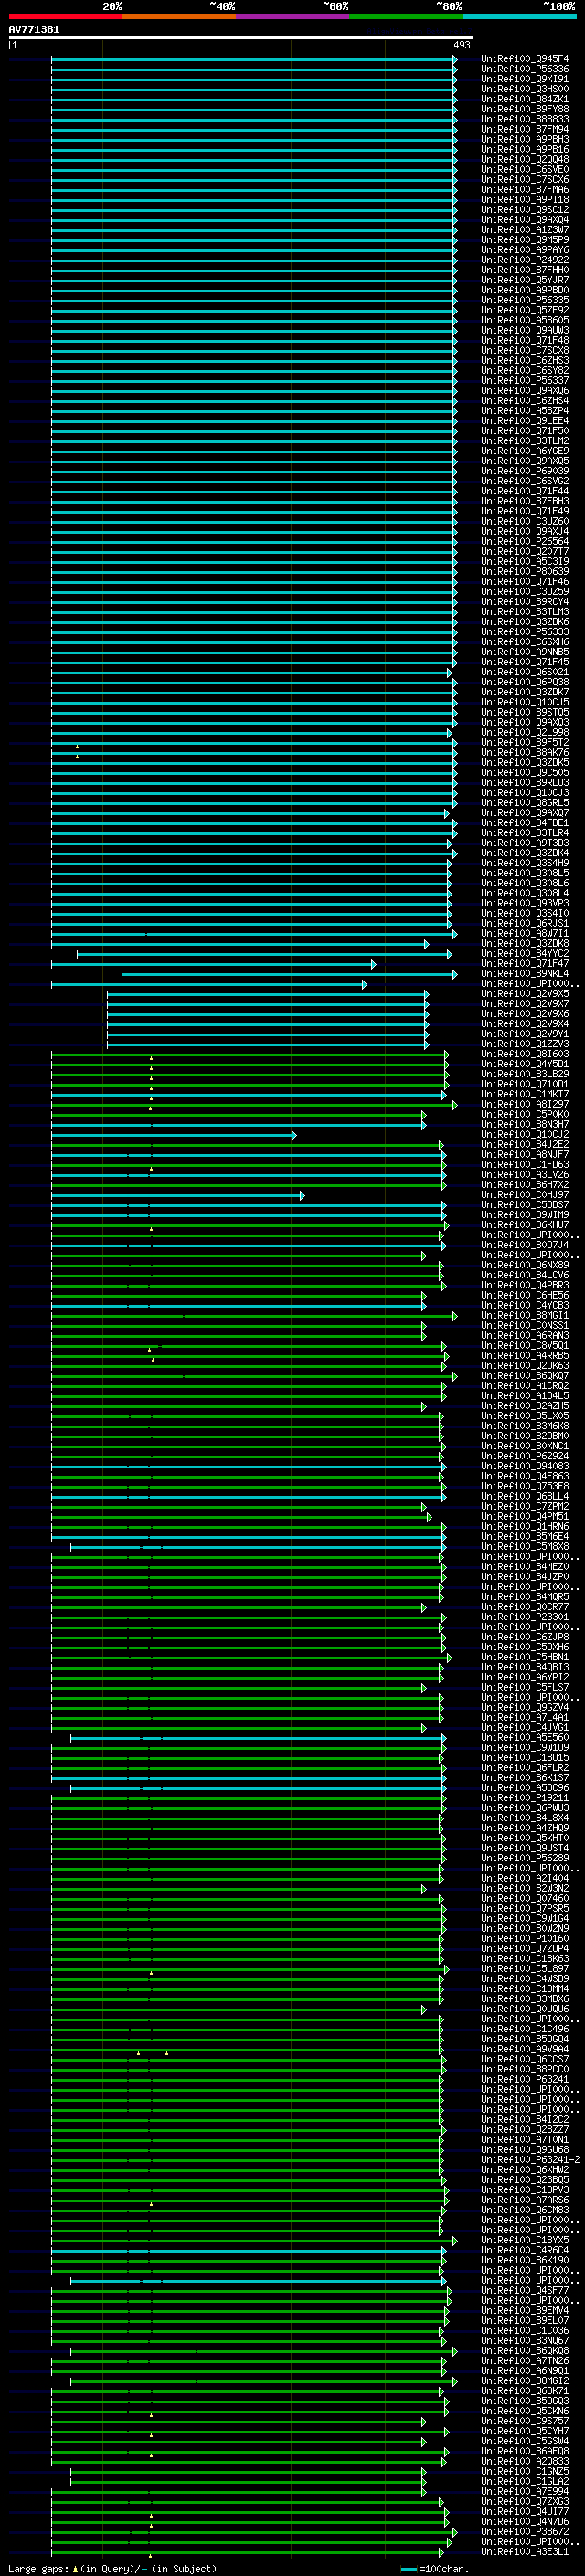Screen dimensions: 585x2576
Task: Select the UniRef100_A3E3L1 label
Action: click(525, 2551)
